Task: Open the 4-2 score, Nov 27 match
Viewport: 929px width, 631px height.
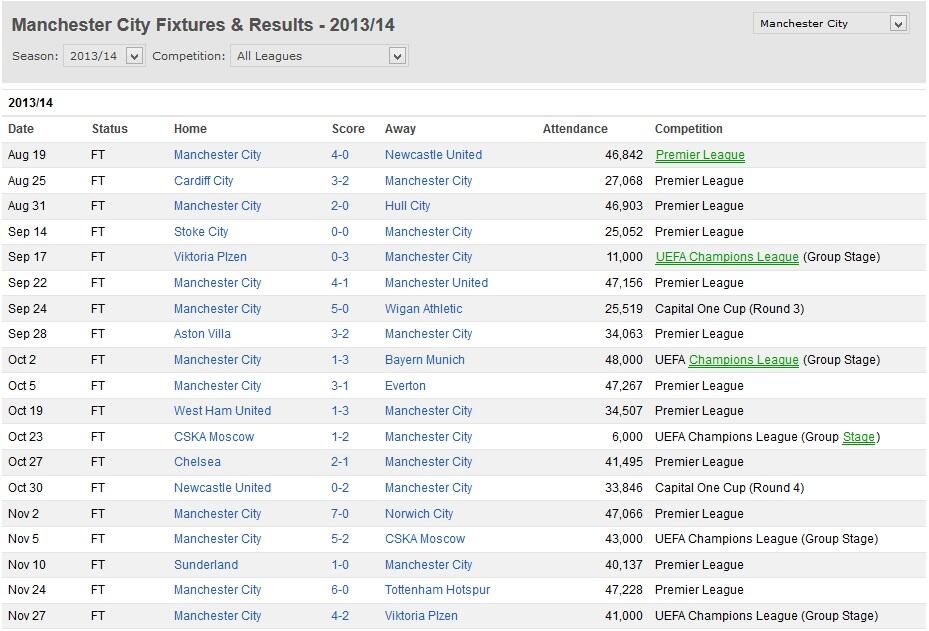Action: point(340,616)
